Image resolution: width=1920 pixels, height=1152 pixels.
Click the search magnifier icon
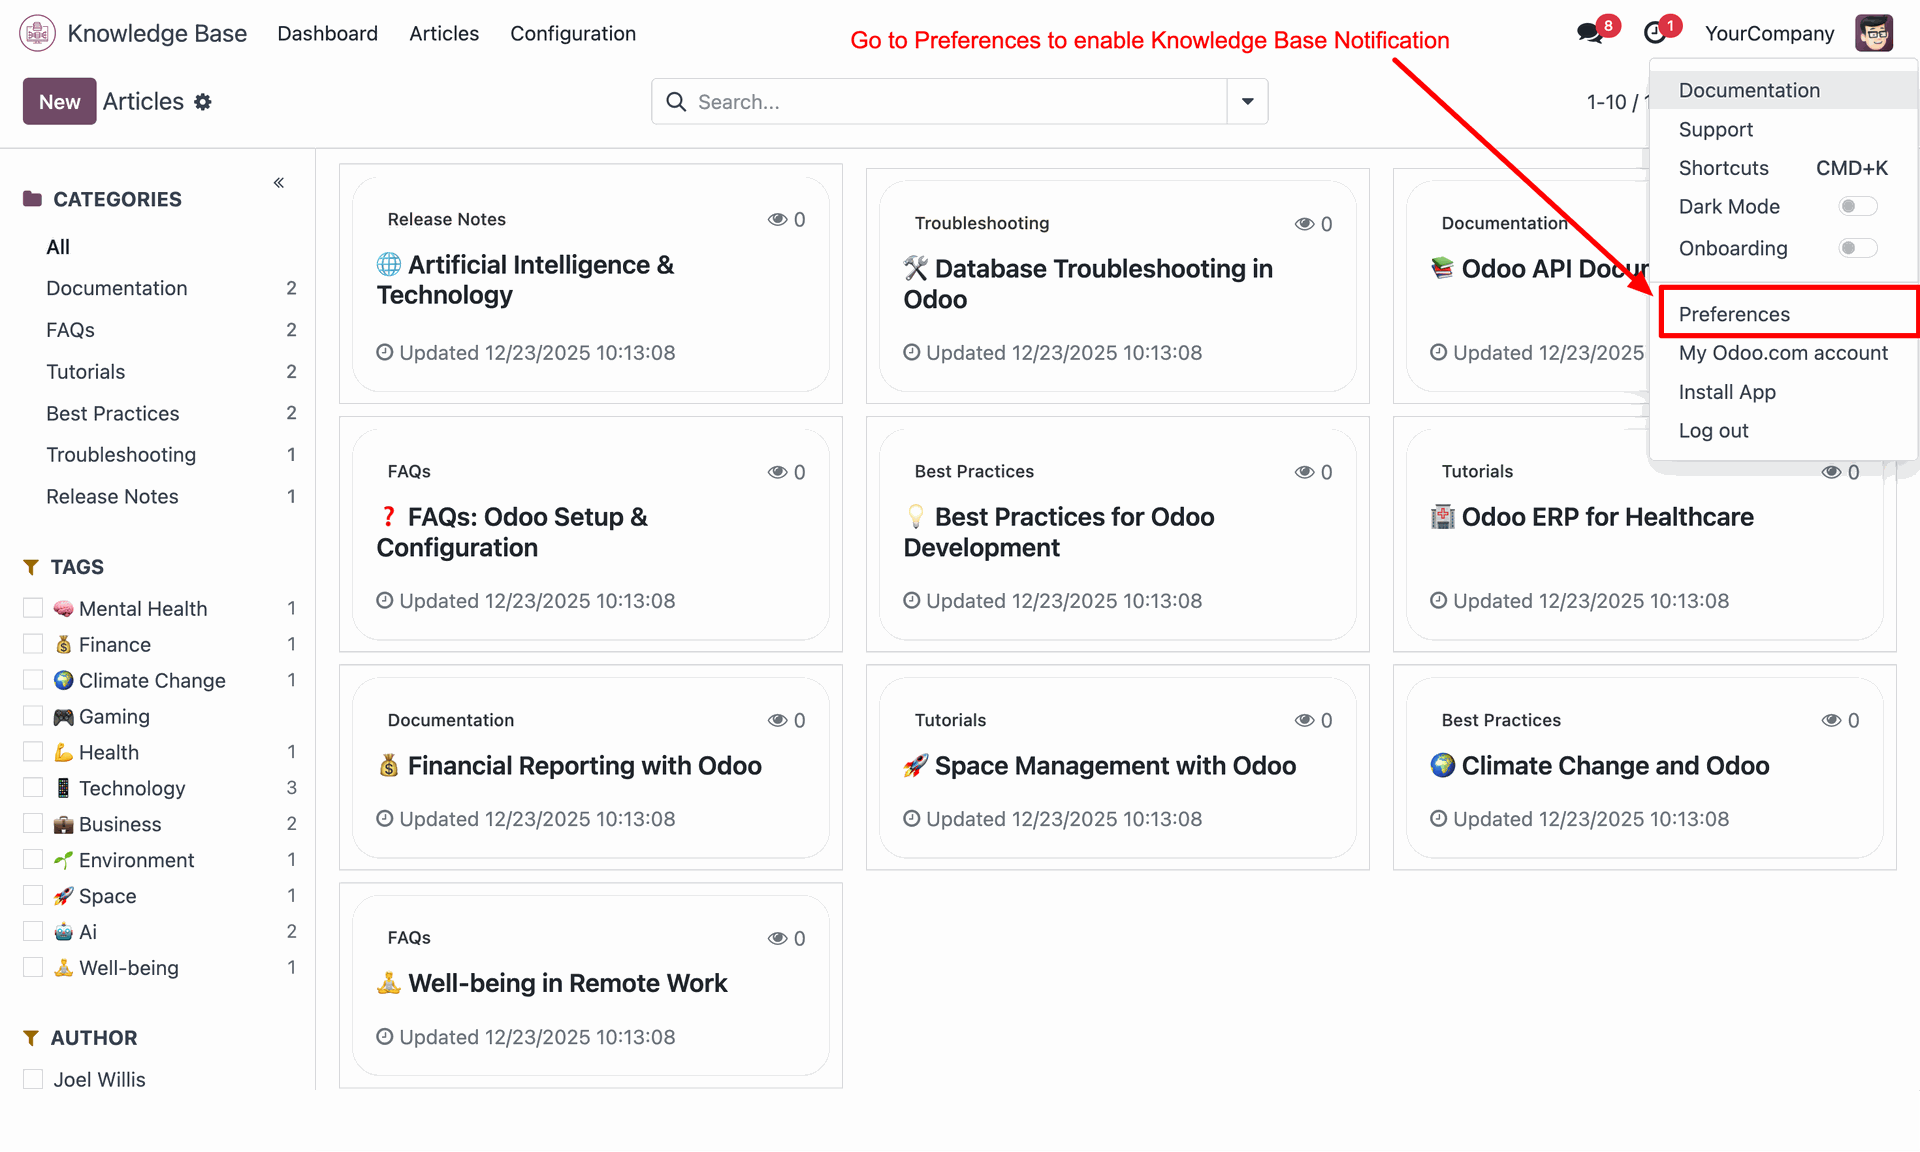coord(676,102)
